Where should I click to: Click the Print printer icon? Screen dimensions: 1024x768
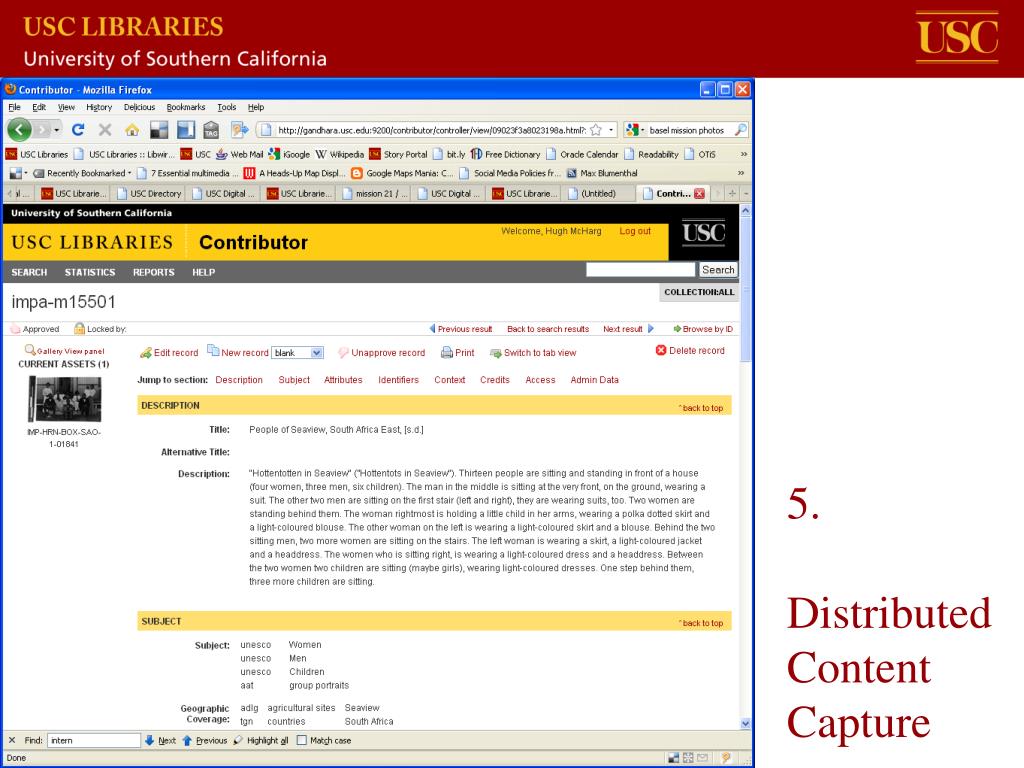(447, 353)
